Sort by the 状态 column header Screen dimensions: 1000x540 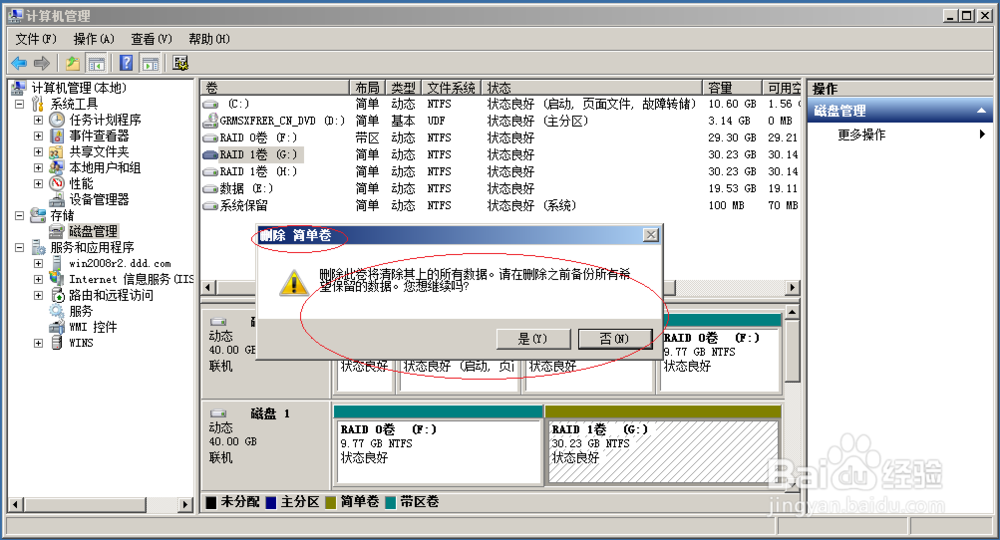coord(592,87)
